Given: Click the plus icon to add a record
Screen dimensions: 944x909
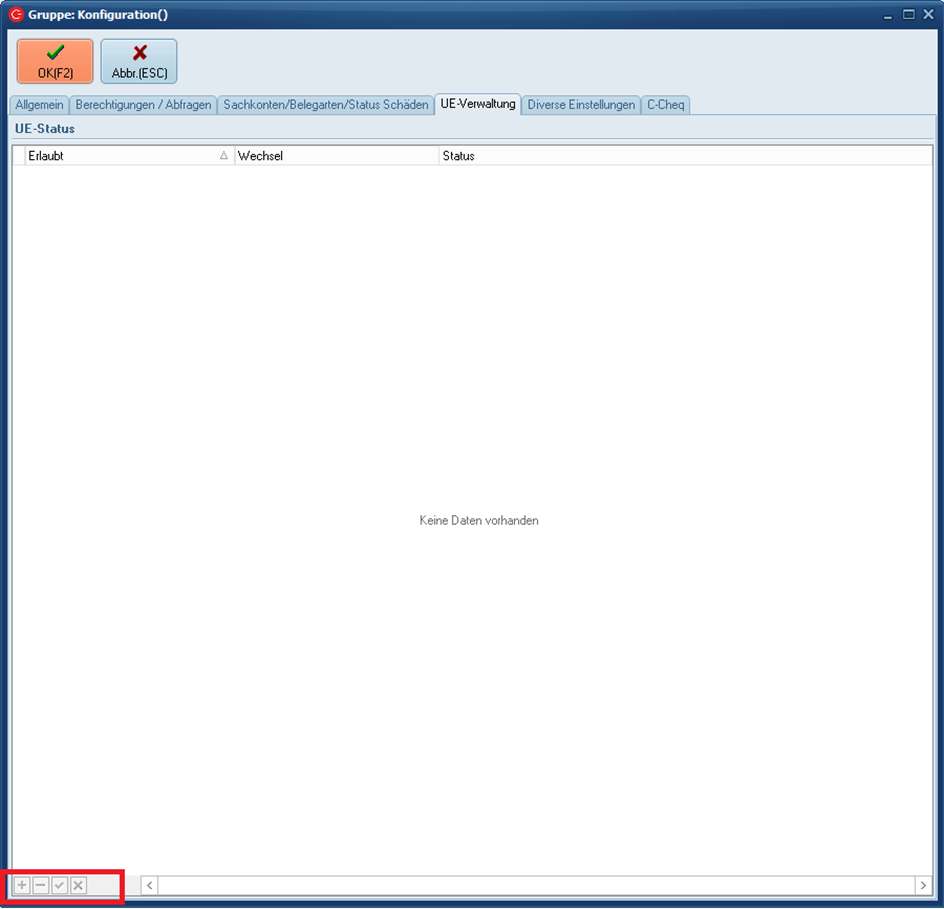Looking at the screenshot, I should tap(22, 886).
